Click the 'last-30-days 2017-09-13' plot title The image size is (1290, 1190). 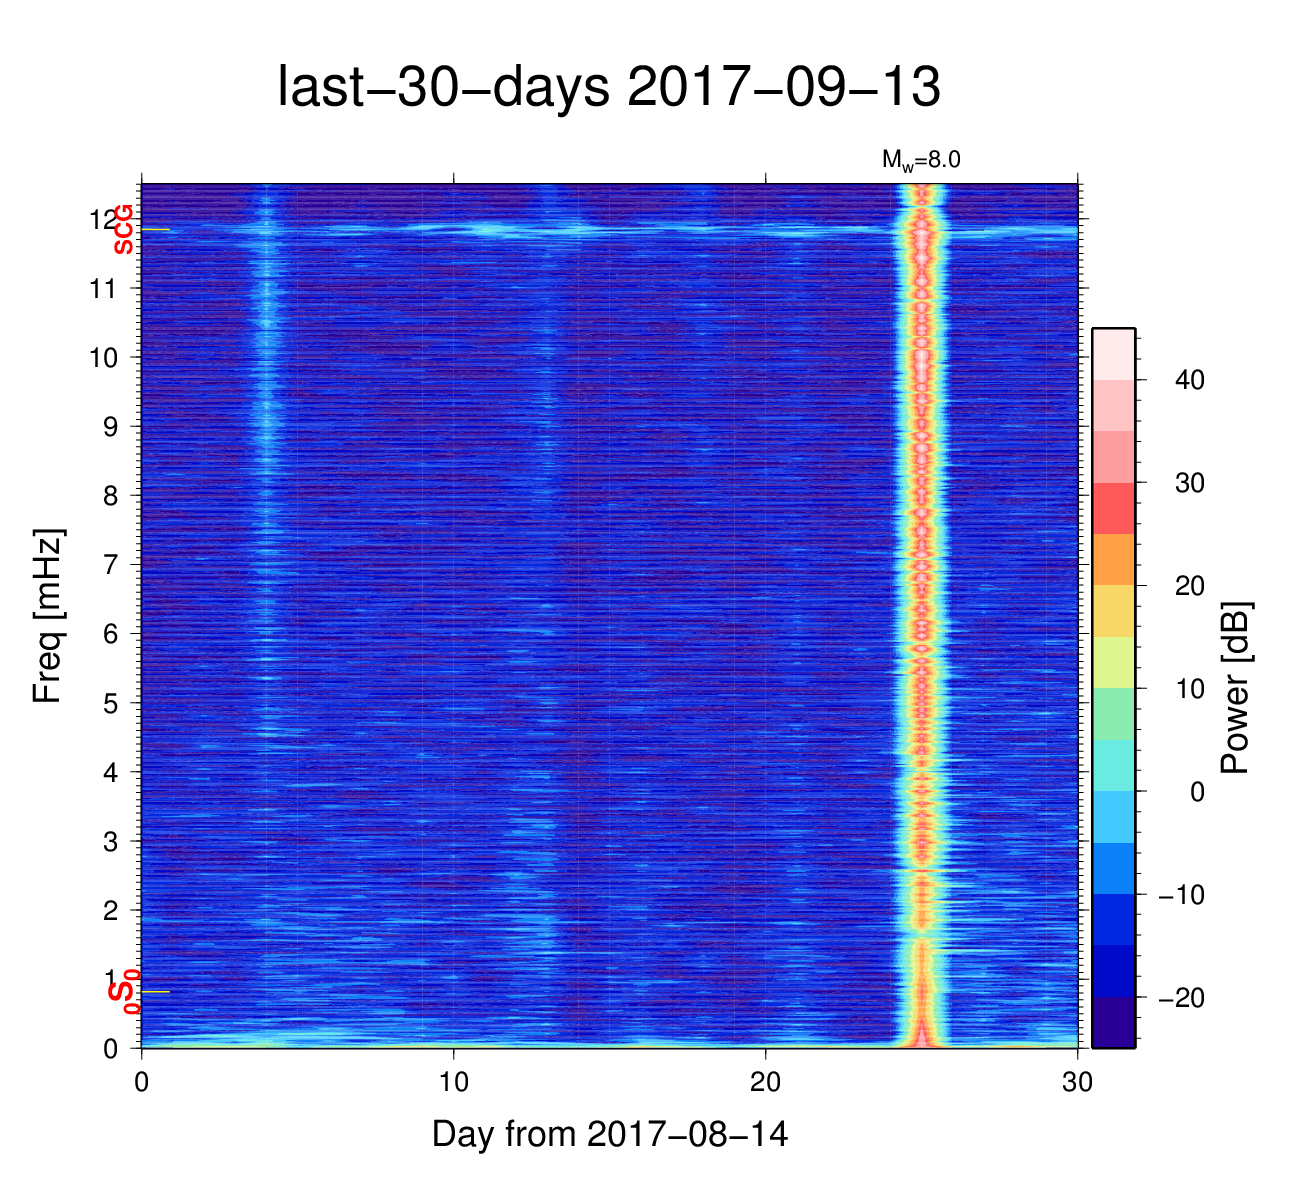coord(608,88)
